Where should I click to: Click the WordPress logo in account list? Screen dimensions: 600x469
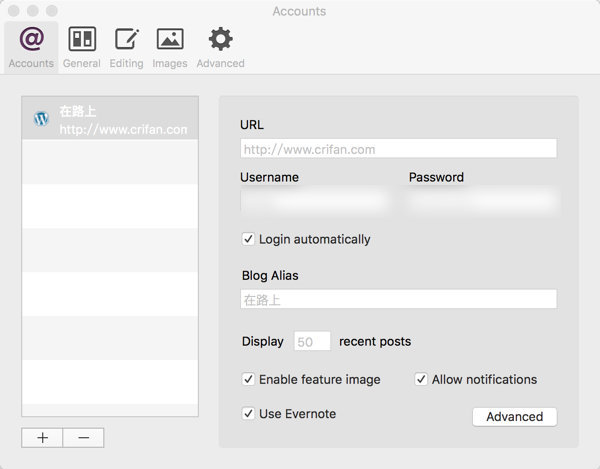[x=41, y=119]
